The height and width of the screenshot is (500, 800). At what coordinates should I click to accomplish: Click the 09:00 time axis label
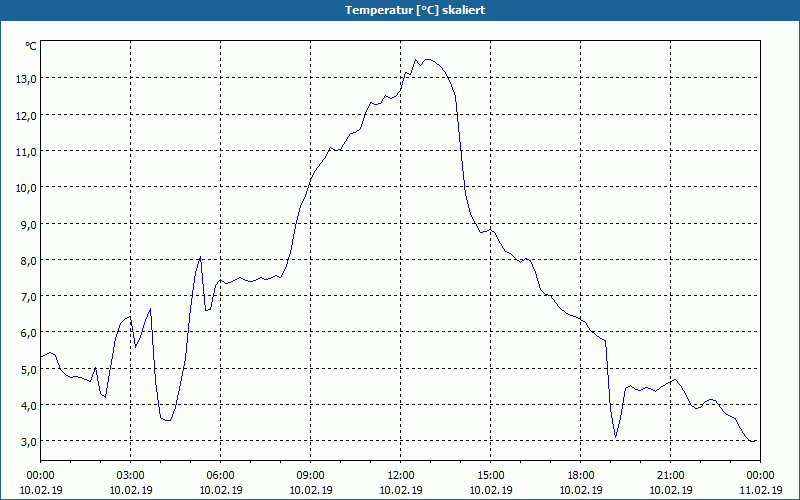coord(311,476)
